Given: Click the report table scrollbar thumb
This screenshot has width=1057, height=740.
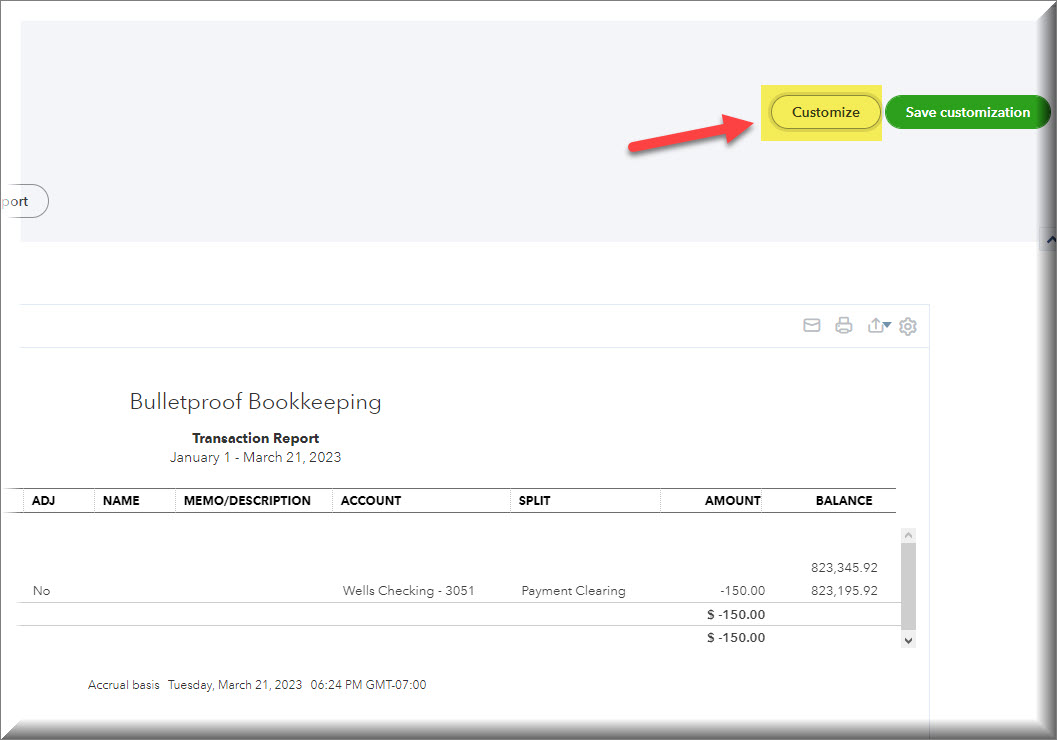Looking at the screenshot, I should coord(909,586).
